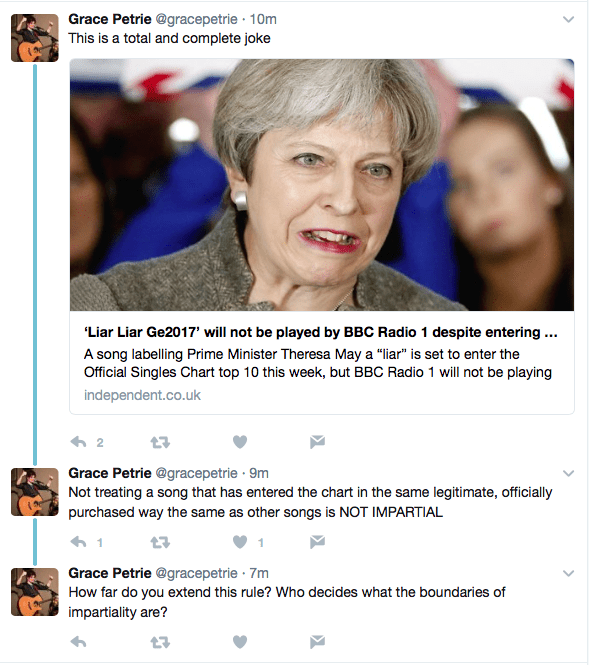Send the 10m tweet via direct message
The image size is (589, 665).
click(x=317, y=442)
